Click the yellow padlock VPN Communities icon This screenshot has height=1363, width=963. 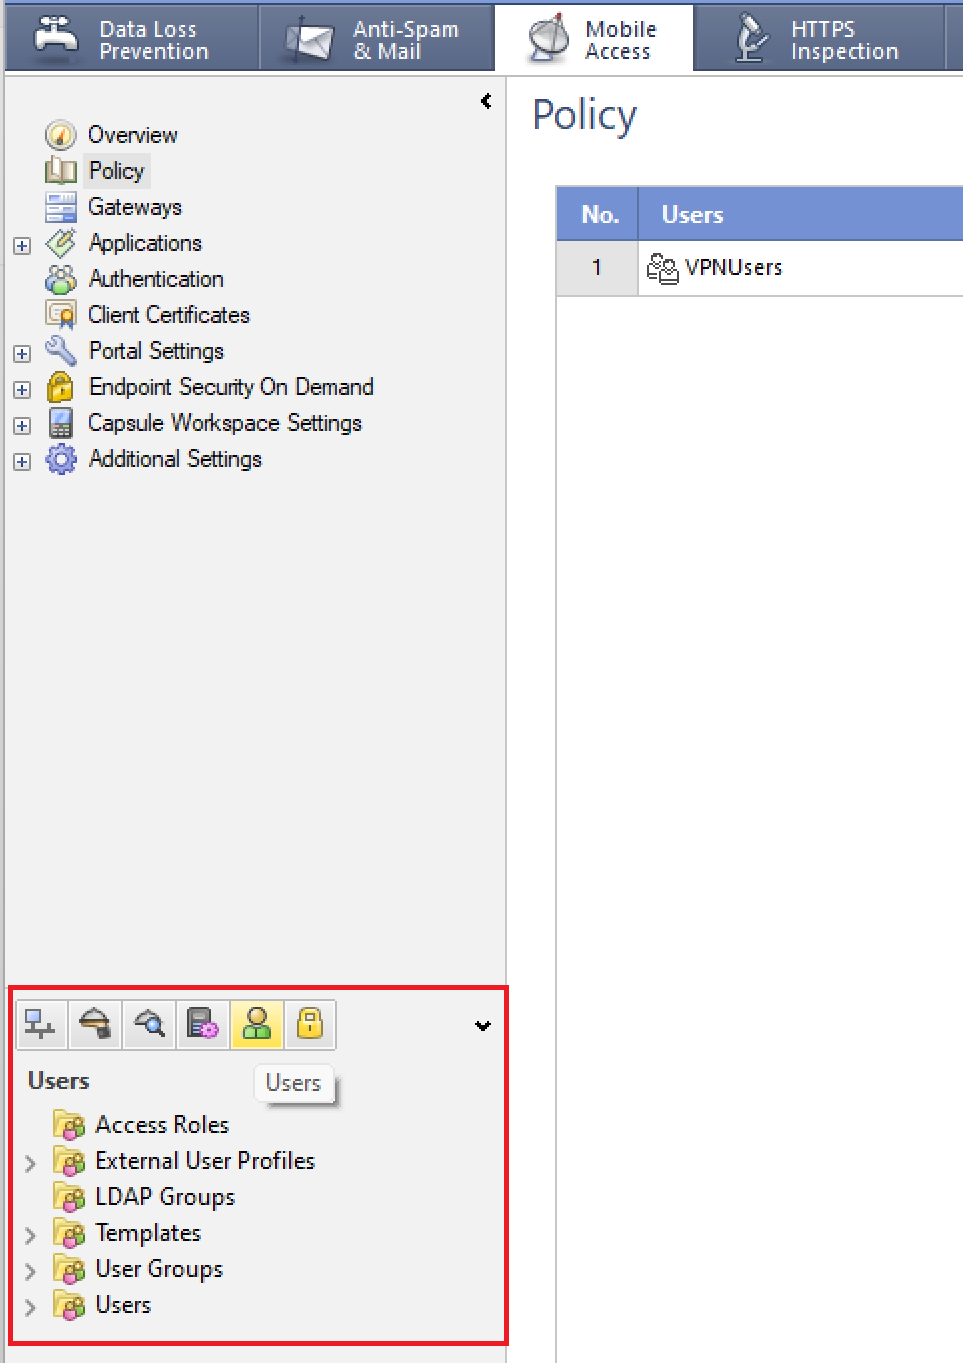(x=310, y=1024)
